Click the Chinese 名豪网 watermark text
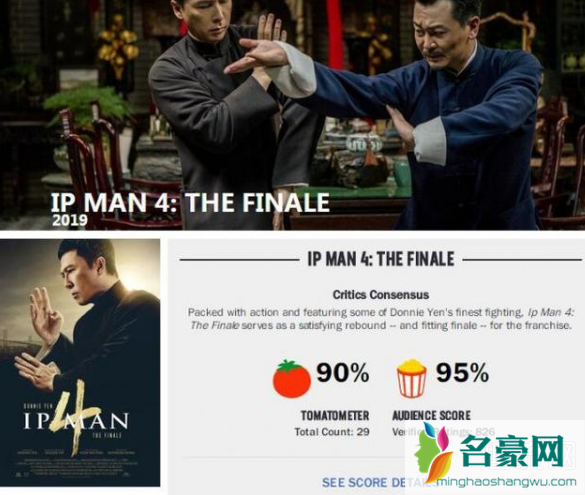The height and width of the screenshot is (495, 585). (513, 451)
